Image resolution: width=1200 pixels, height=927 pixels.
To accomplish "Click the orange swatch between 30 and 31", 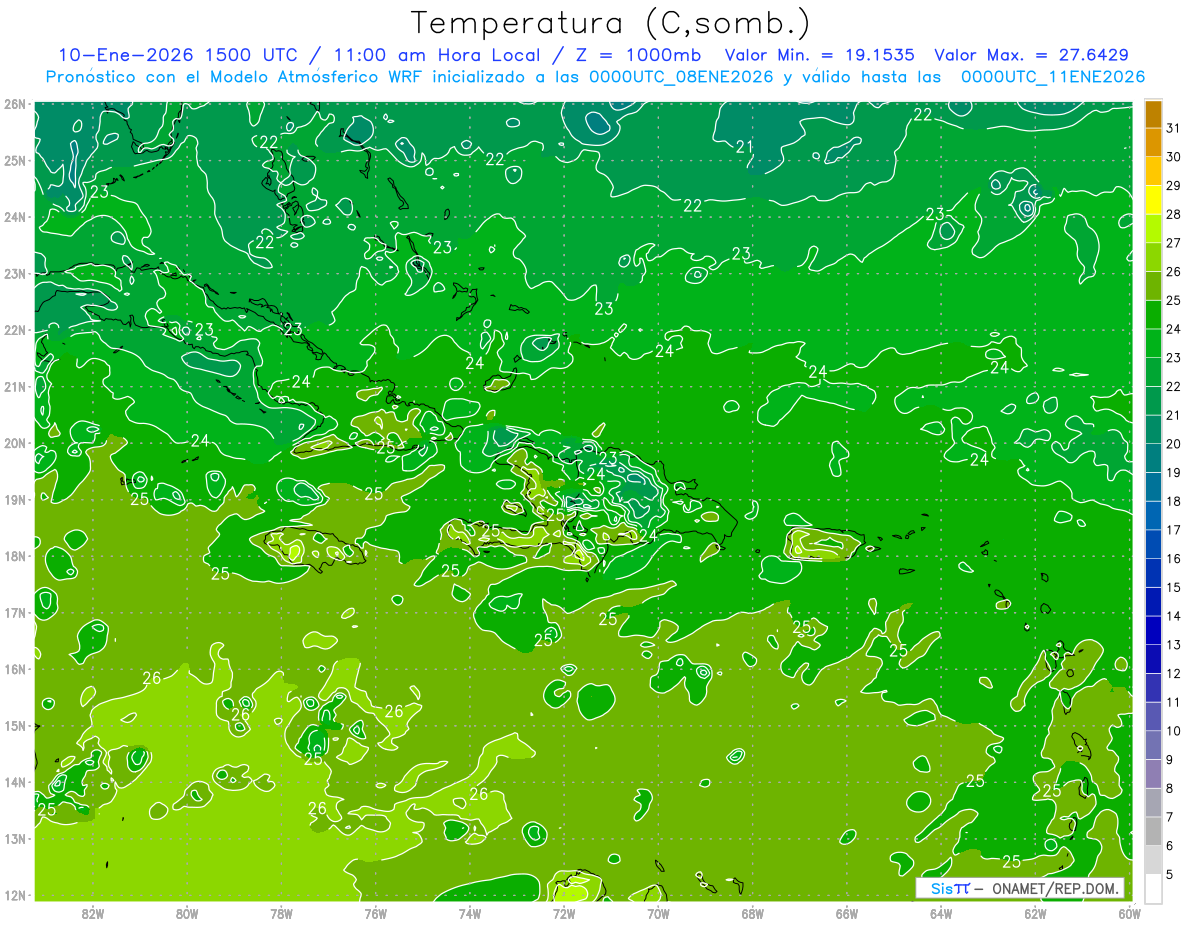I will click(1153, 143).
